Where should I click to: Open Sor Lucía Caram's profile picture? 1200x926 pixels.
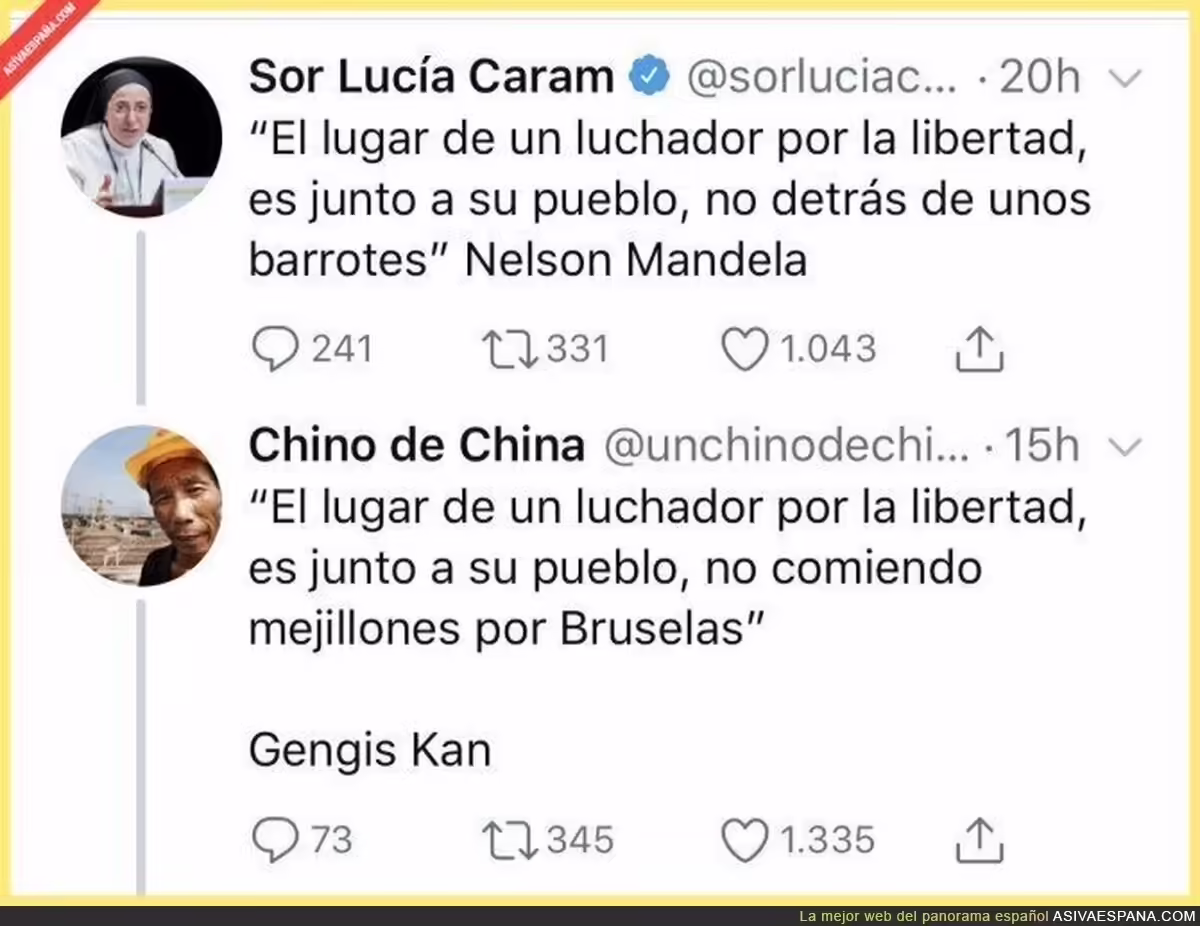(141, 137)
